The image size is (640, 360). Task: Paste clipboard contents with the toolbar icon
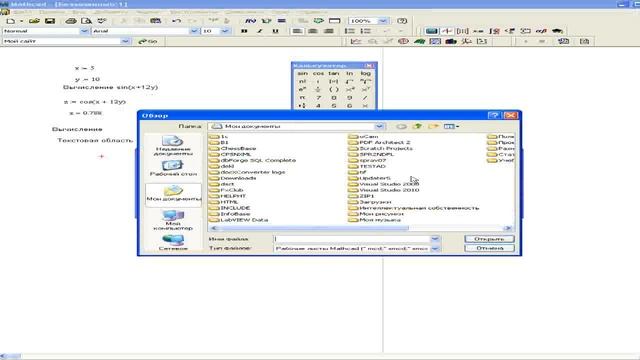156,21
